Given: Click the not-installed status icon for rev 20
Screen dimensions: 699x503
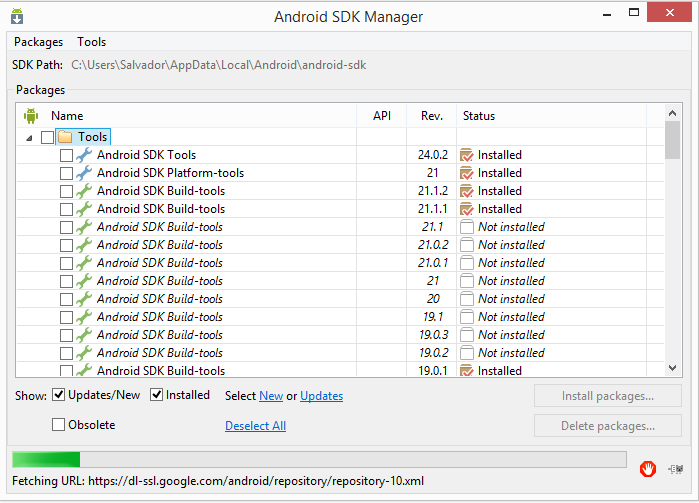Looking at the screenshot, I should click(x=467, y=299).
